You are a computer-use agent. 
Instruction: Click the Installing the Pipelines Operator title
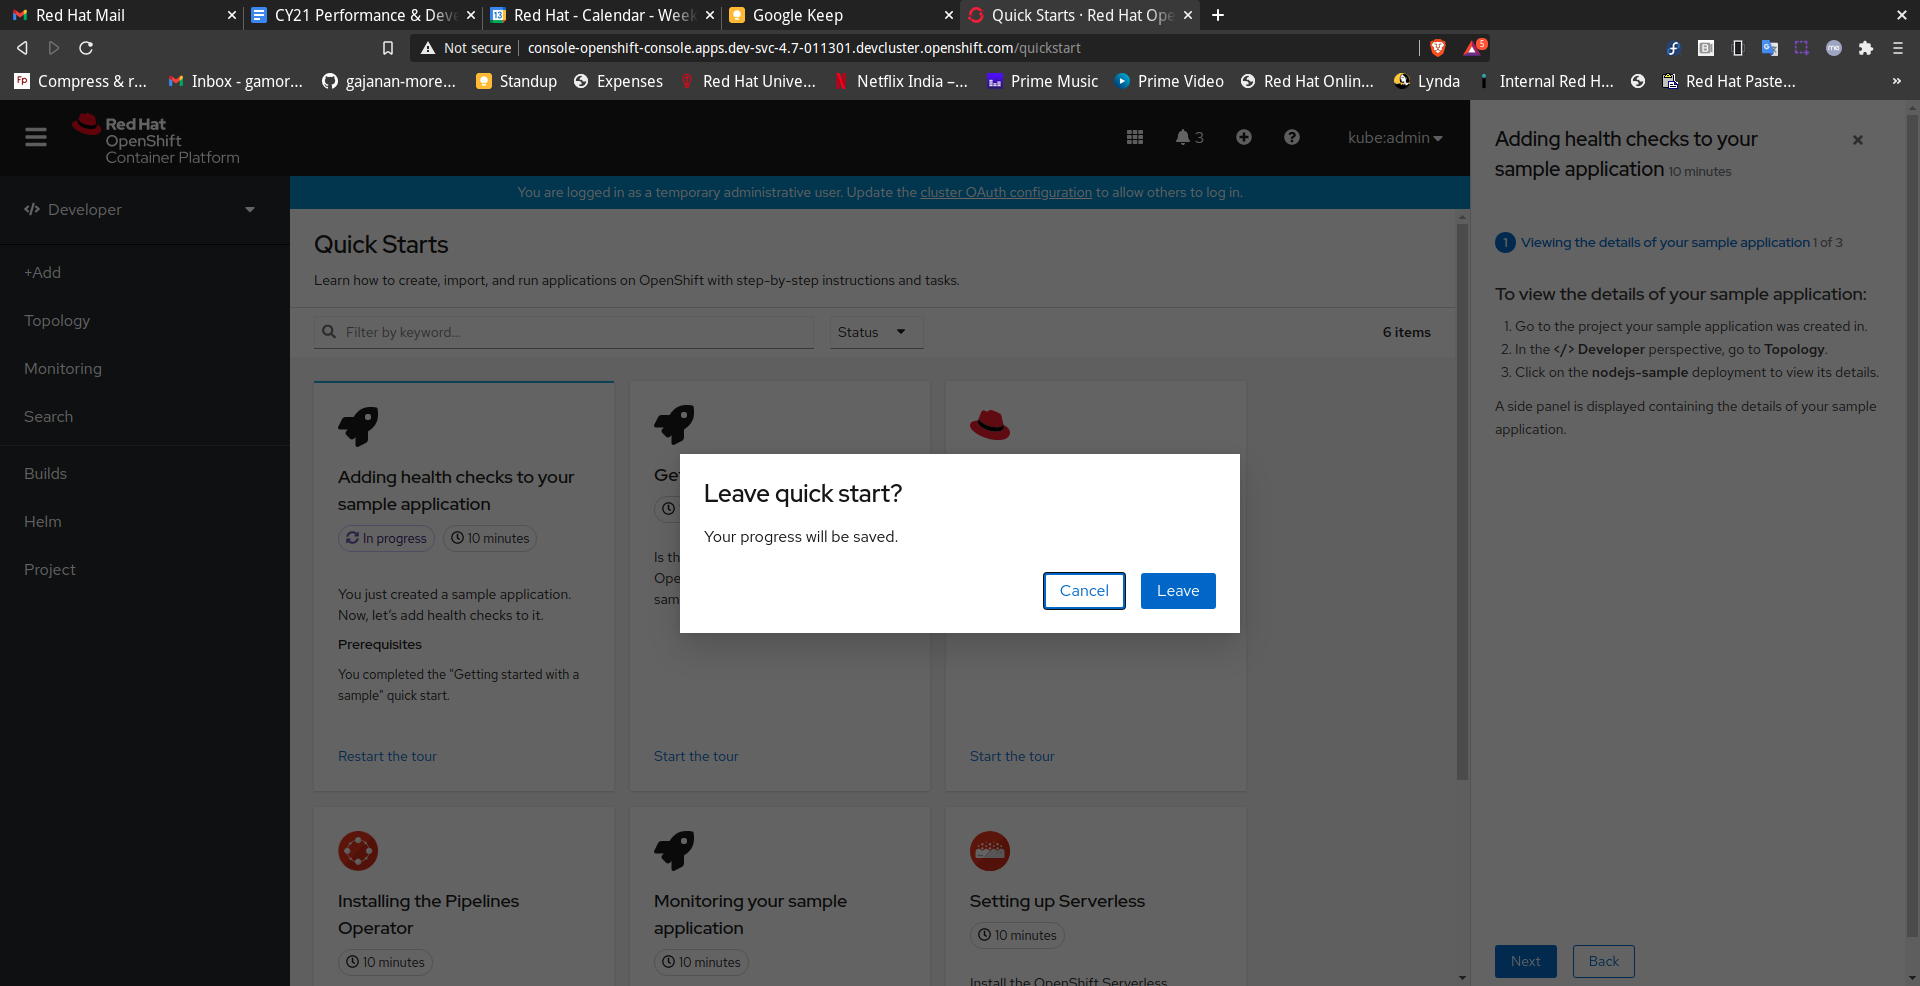428,914
